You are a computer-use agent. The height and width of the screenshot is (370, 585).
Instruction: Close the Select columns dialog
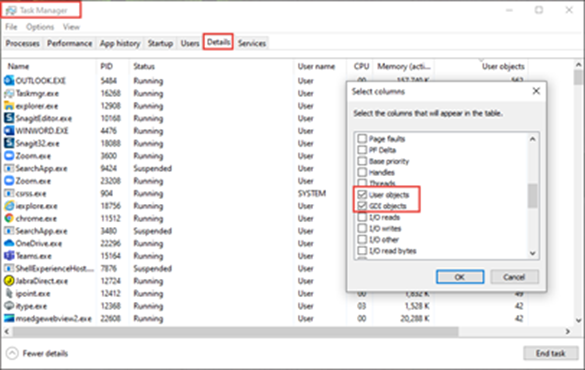coord(536,91)
